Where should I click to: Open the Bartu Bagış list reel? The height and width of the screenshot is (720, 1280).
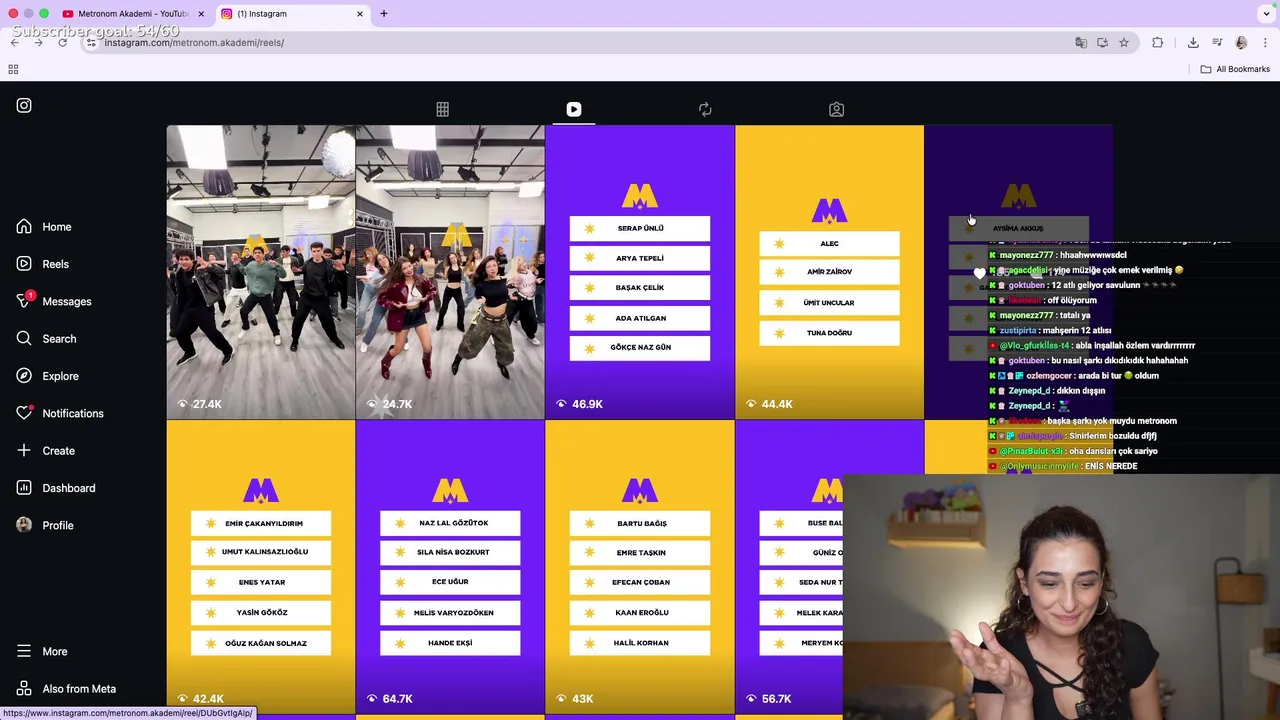pyautogui.click(x=640, y=567)
